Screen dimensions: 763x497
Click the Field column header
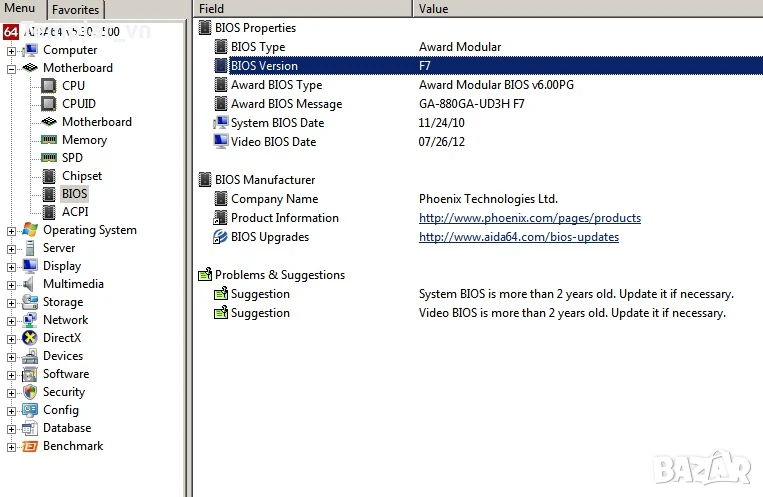click(302, 9)
